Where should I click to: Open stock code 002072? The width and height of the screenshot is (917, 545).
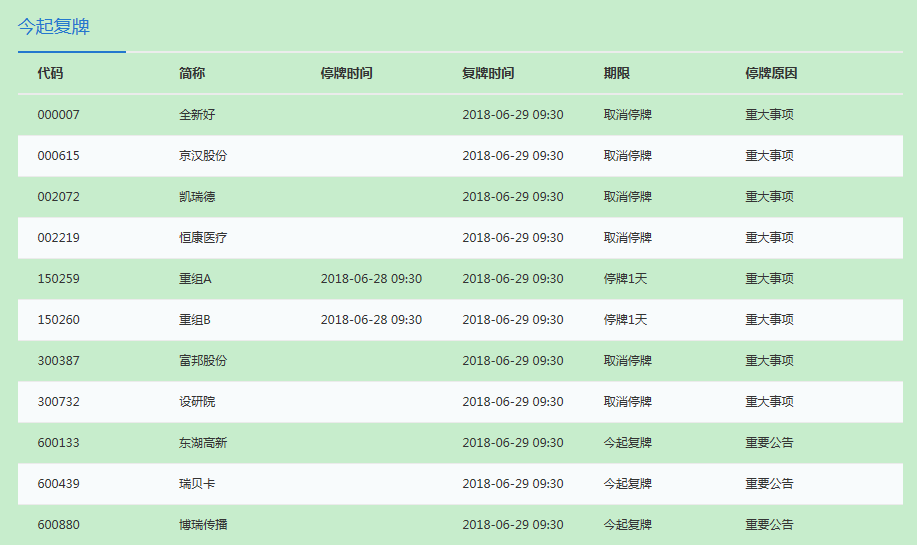click(58, 197)
